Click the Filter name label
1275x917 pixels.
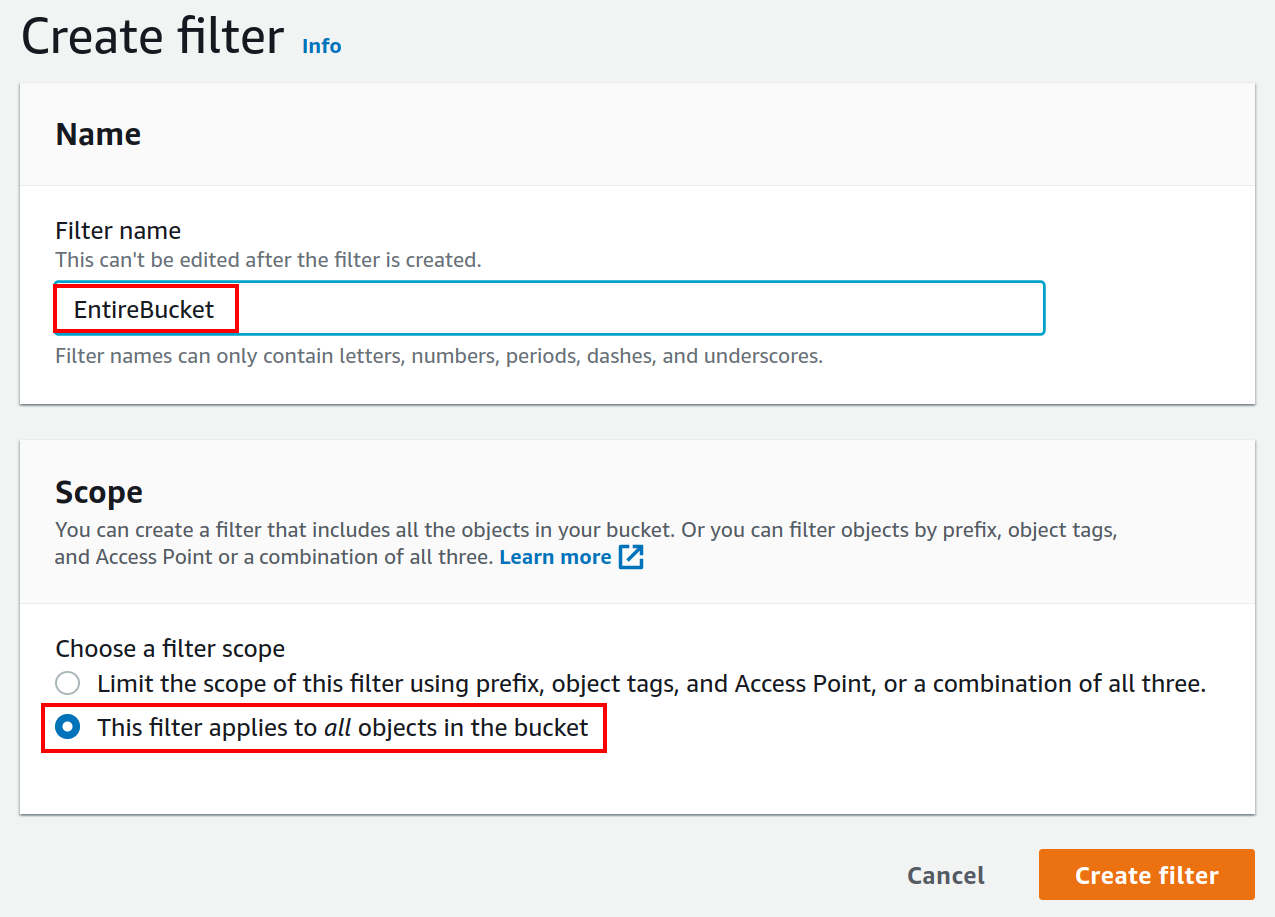[x=118, y=231]
